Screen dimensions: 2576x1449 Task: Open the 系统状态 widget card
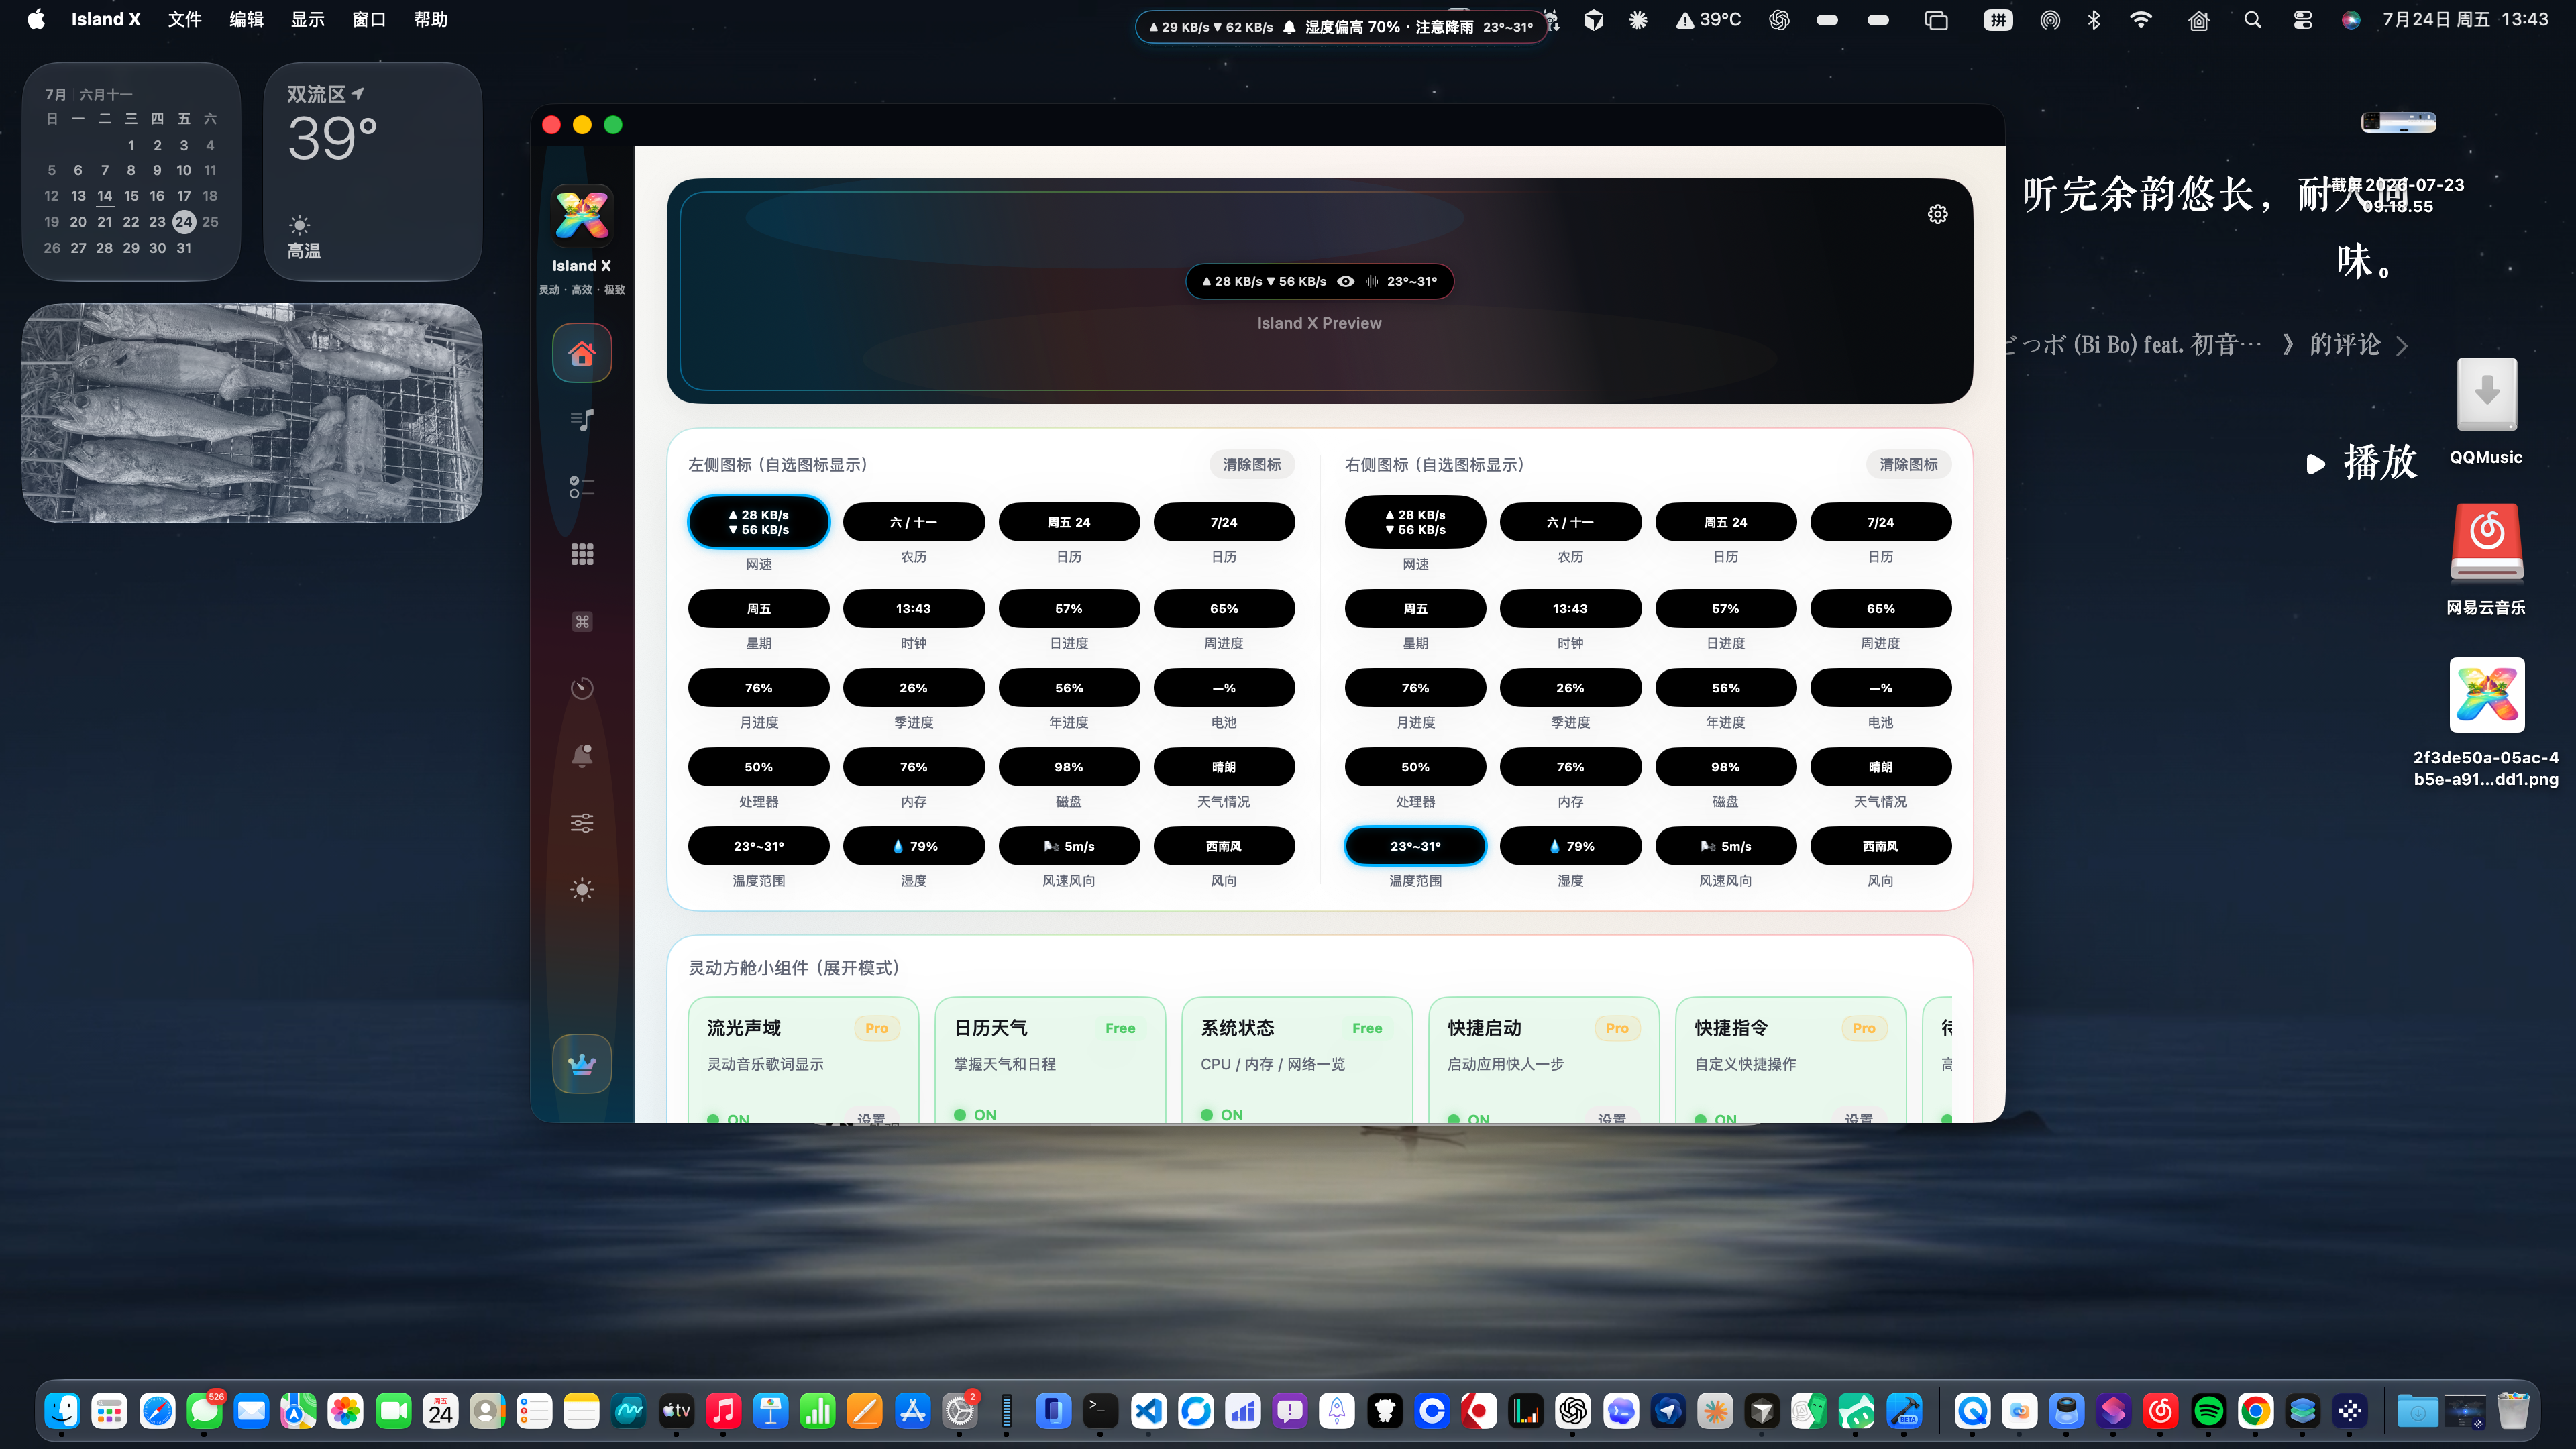(1296, 1060)
